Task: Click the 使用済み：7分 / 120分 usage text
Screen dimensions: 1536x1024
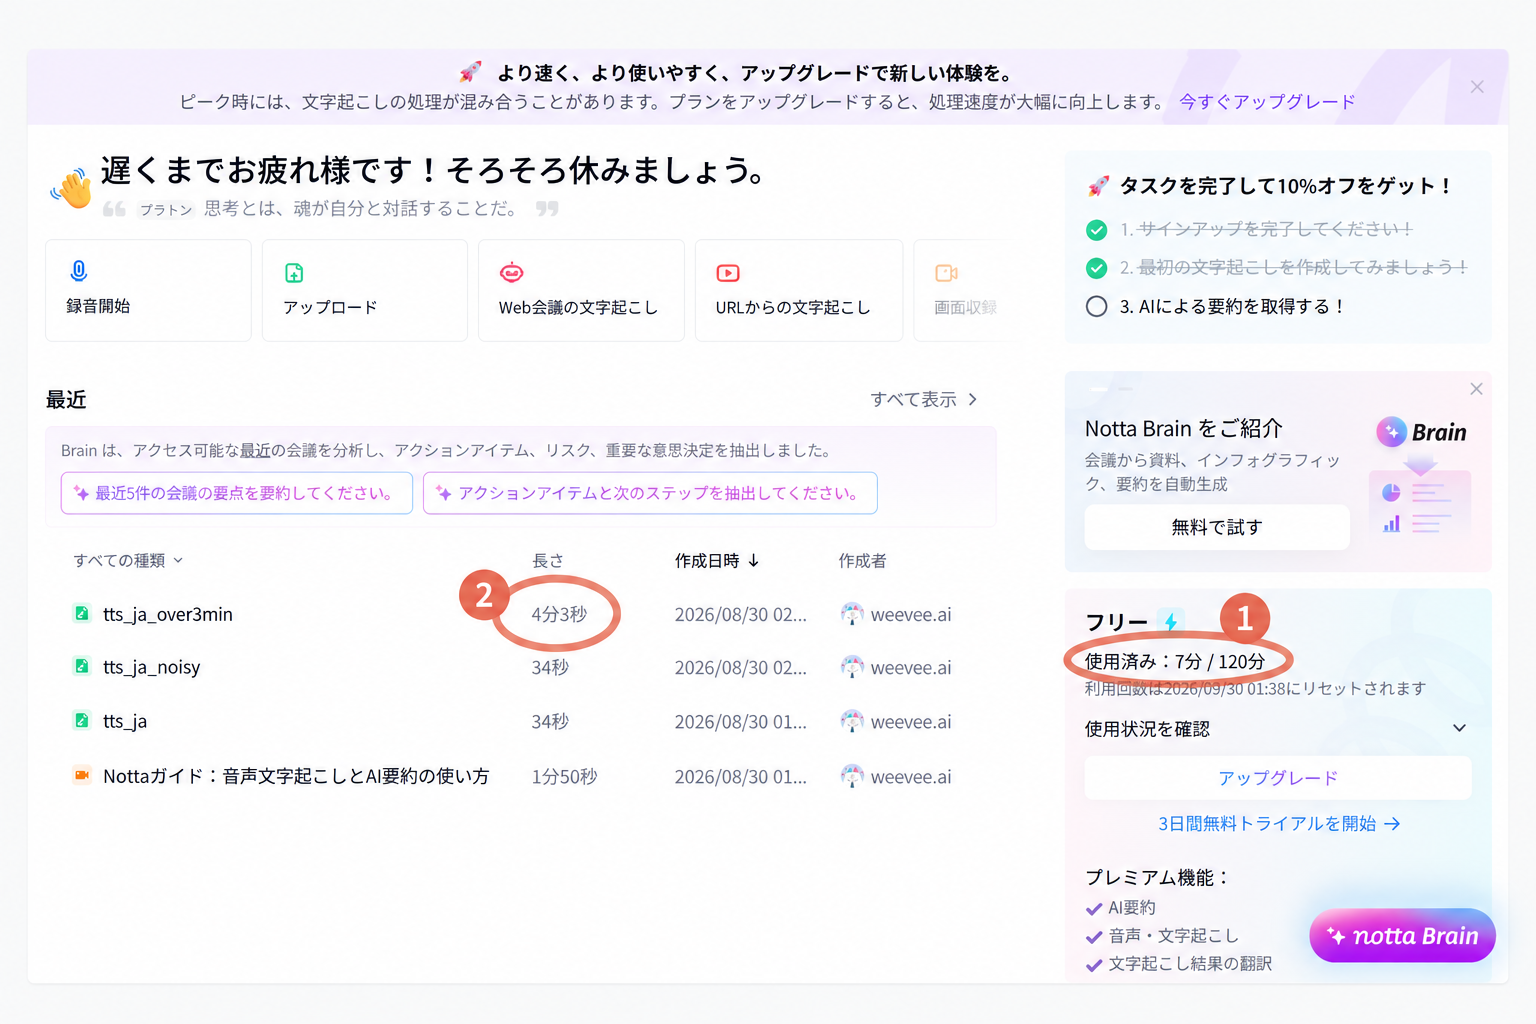Action: click(1175, 661)
